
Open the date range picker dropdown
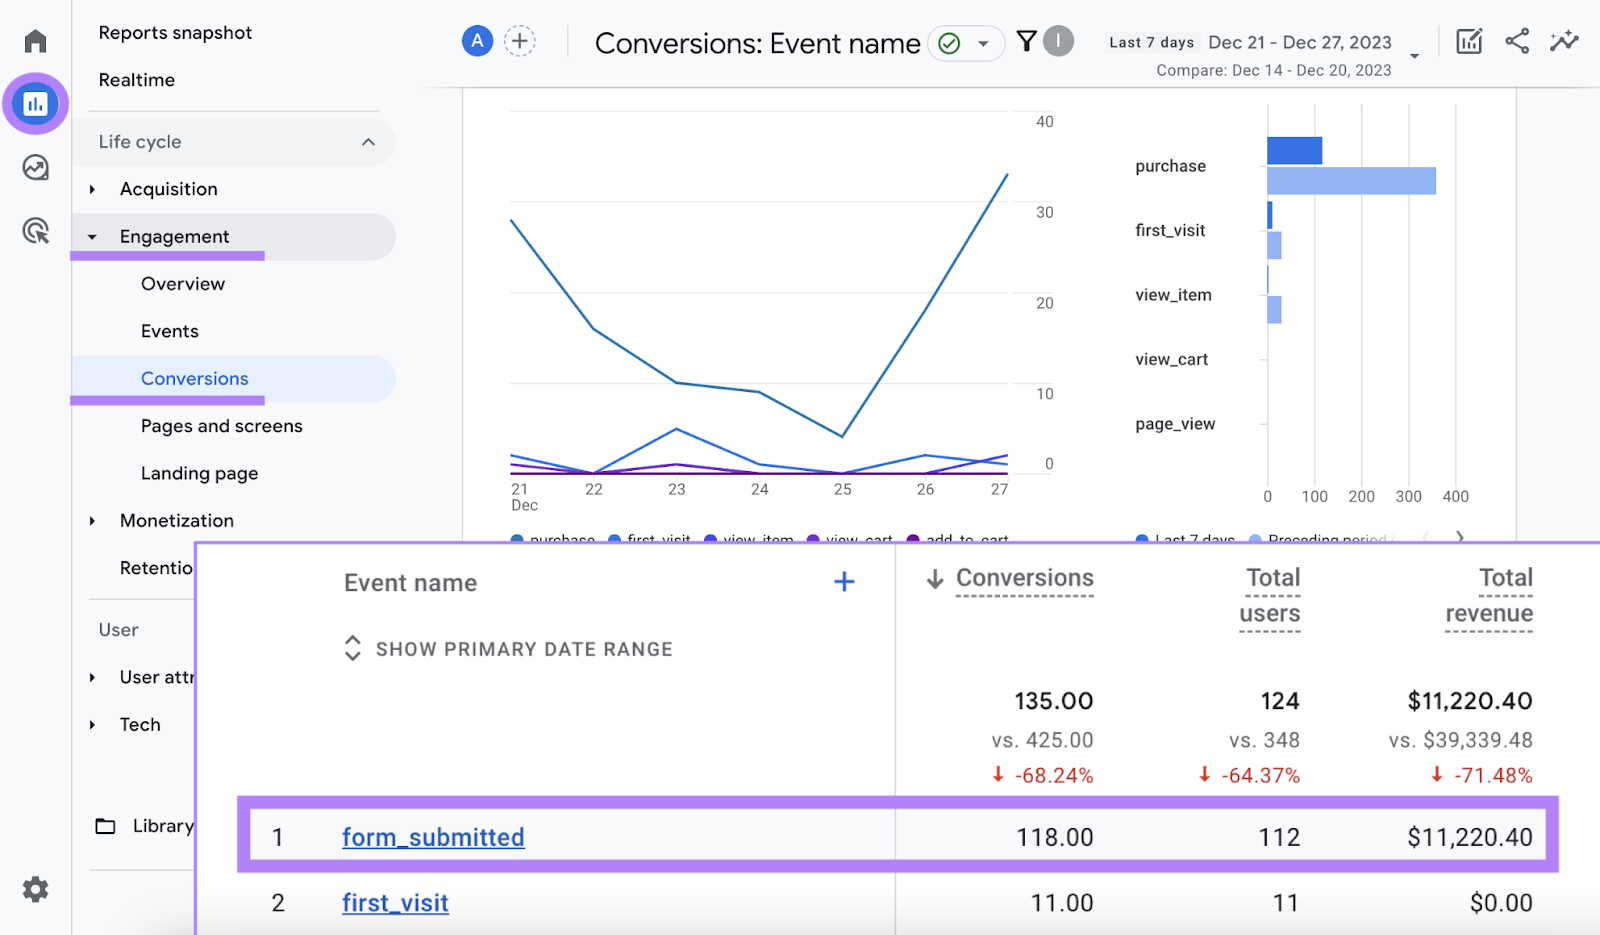click(x=1414, y=57)
